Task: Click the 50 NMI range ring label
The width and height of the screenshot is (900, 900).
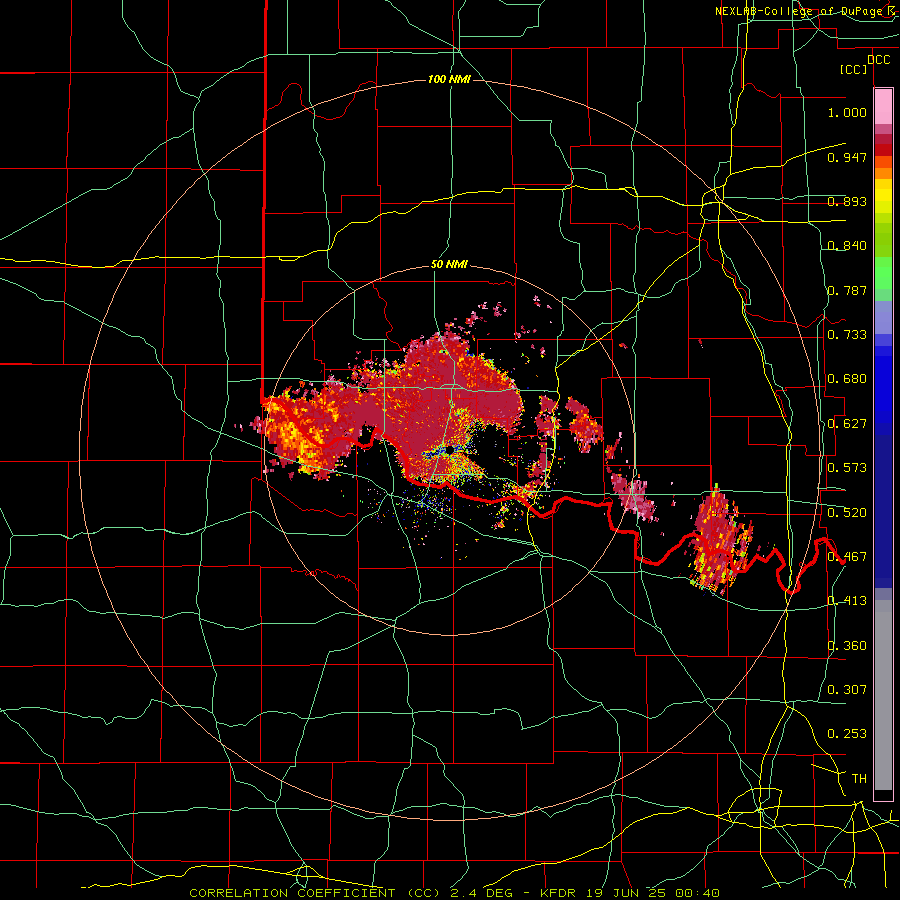Action: click(x=449, y=265)
